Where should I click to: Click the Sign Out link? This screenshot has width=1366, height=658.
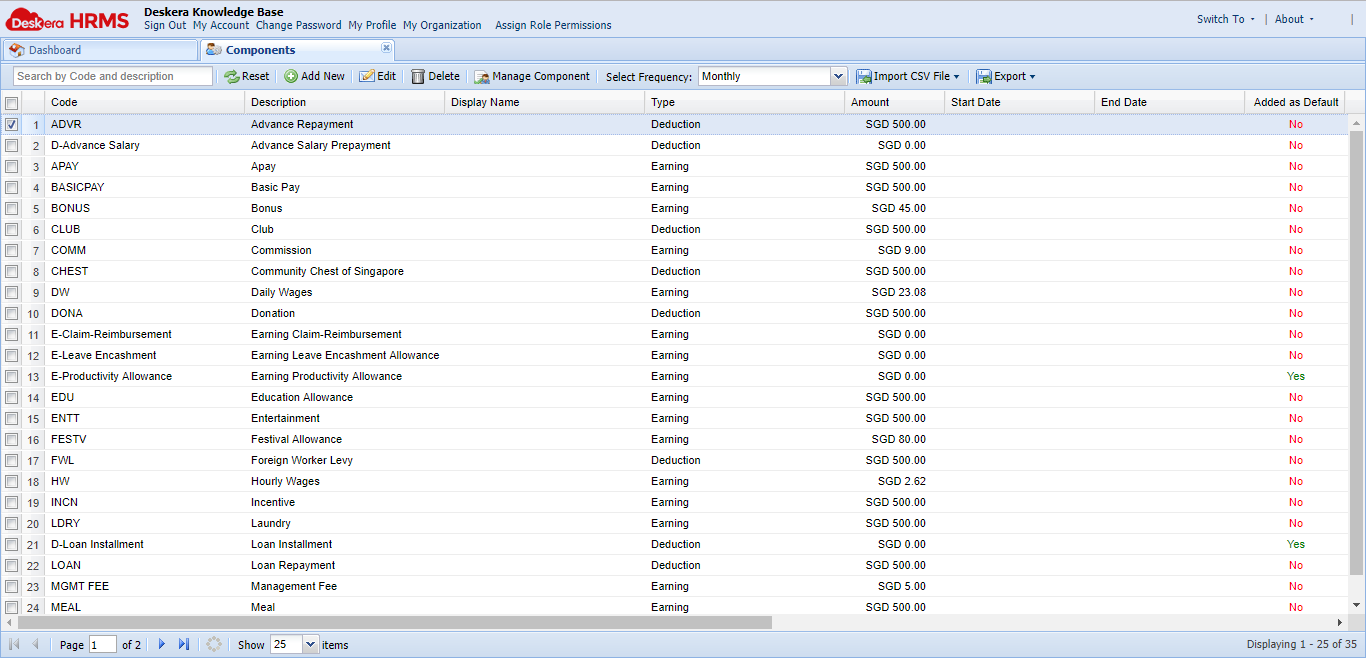click(x=165, y=25)
